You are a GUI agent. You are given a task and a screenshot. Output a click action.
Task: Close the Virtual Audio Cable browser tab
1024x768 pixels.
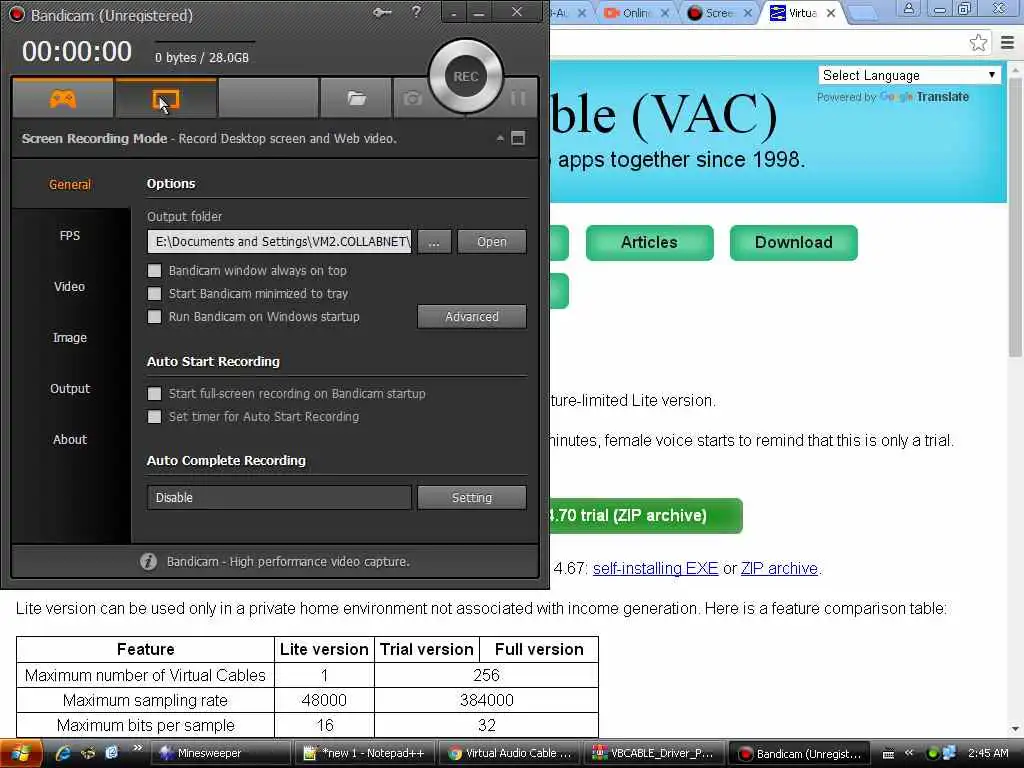pyautogui.click(x=831, y=13)
